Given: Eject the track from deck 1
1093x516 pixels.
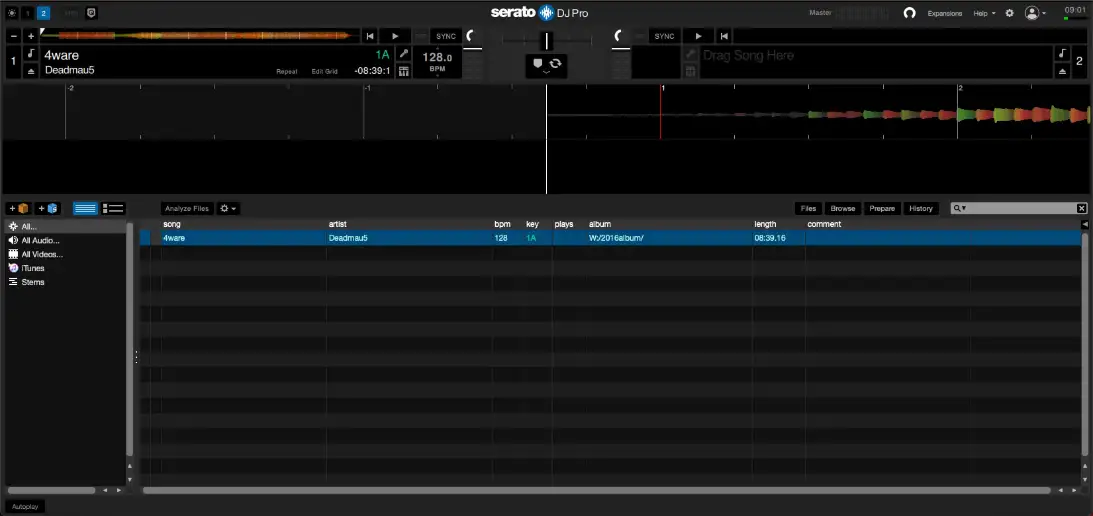Looking at the screenshot, I should coord(31,70).
